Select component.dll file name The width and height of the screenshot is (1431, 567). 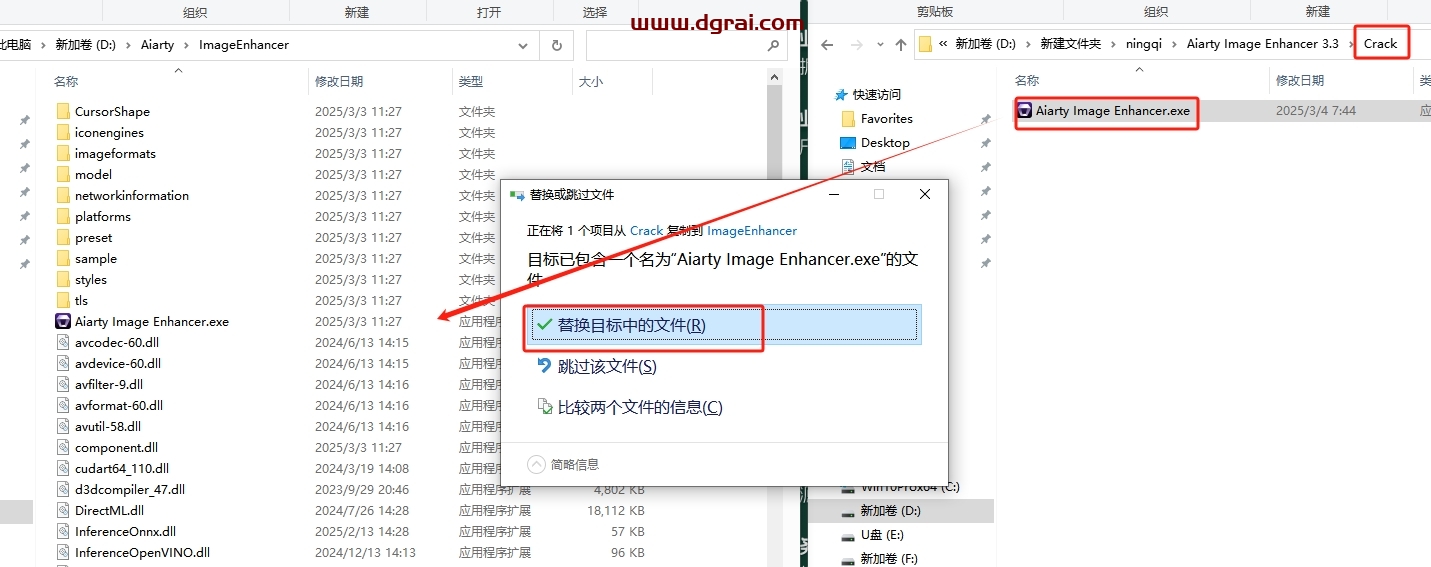point(116,448)
